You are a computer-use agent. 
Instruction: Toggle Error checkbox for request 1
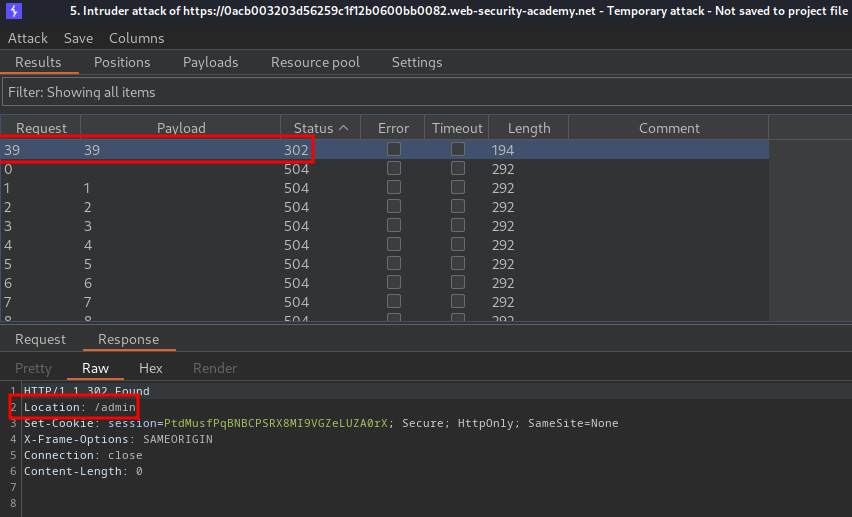394,187
